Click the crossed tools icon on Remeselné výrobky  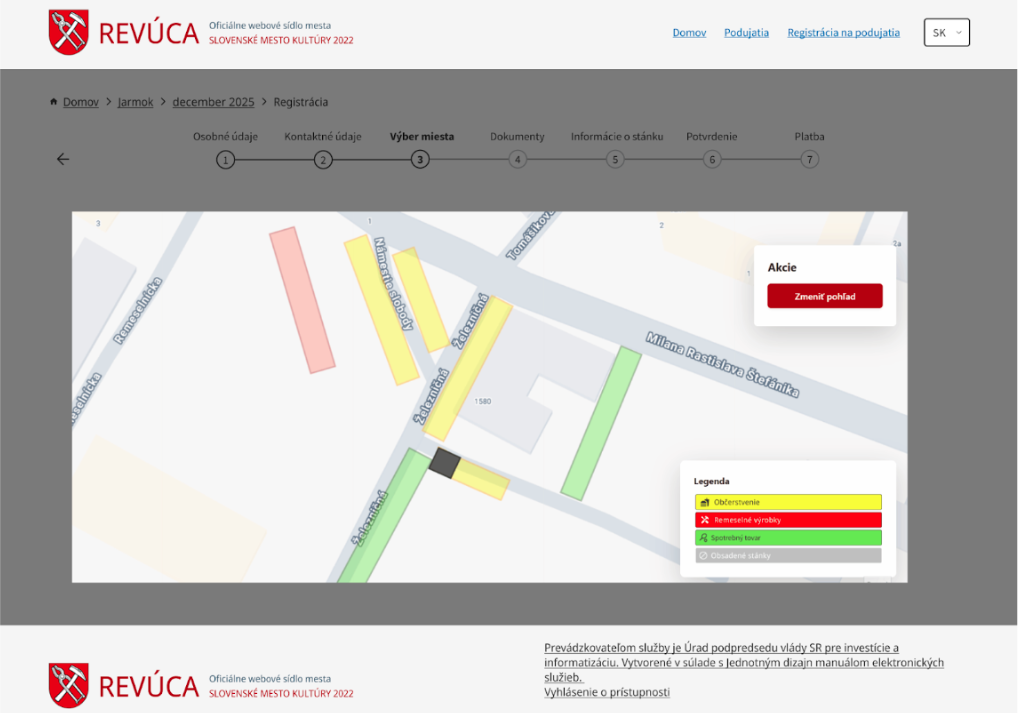coord(703,519)
